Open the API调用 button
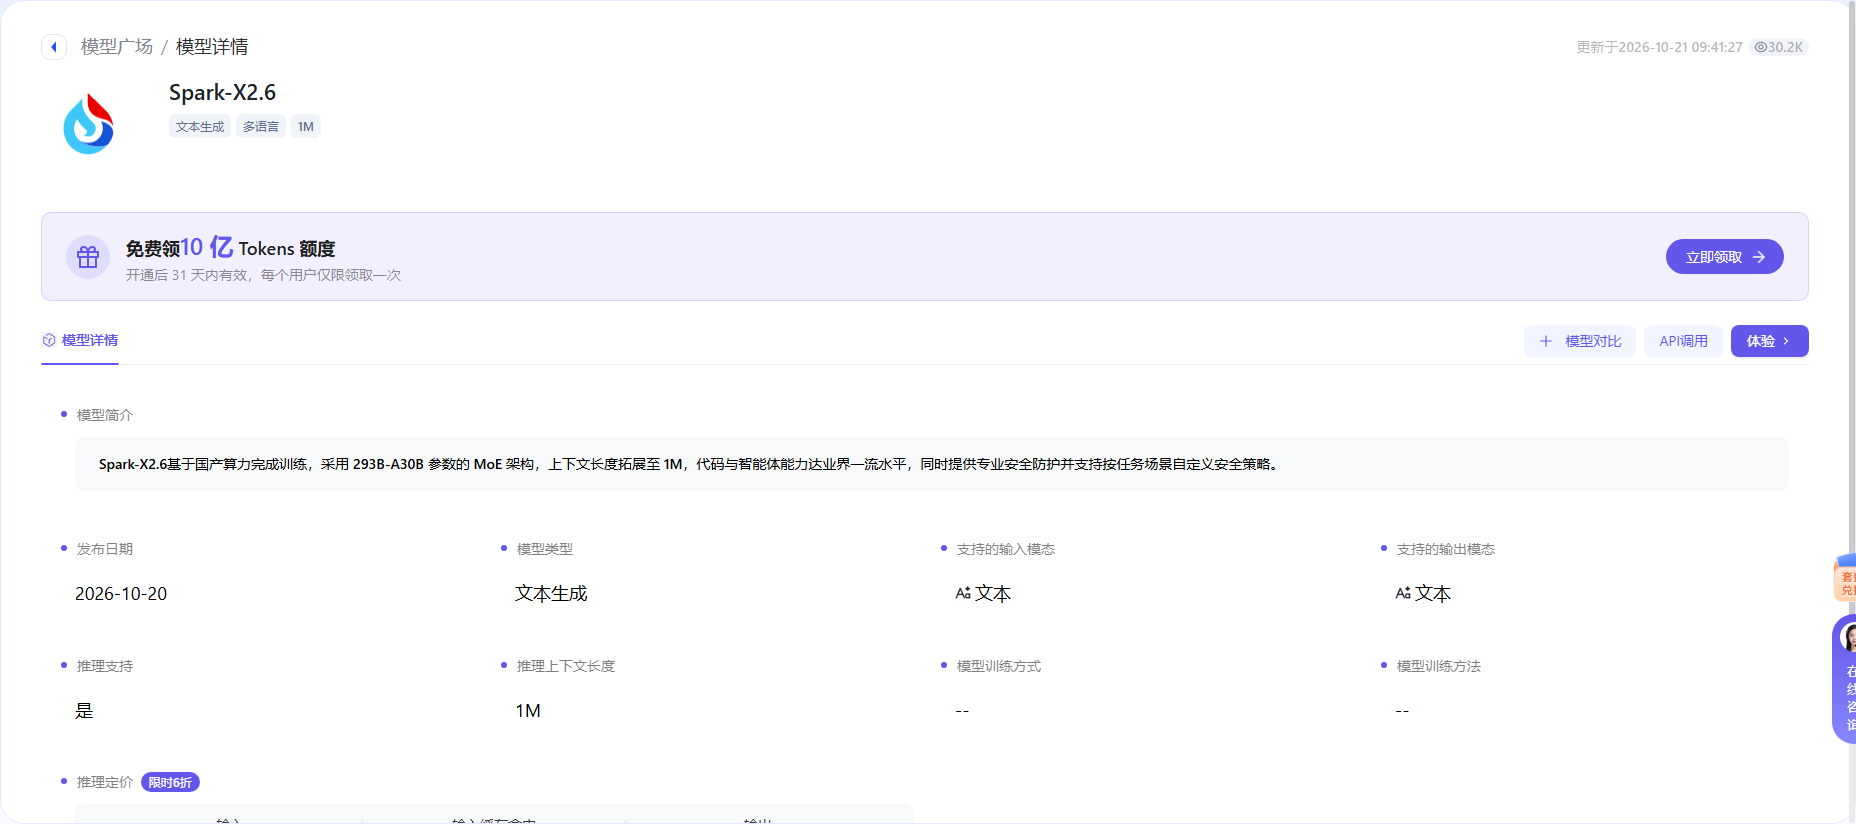This screenshot has height=824, width=1856. point(1683,341)
